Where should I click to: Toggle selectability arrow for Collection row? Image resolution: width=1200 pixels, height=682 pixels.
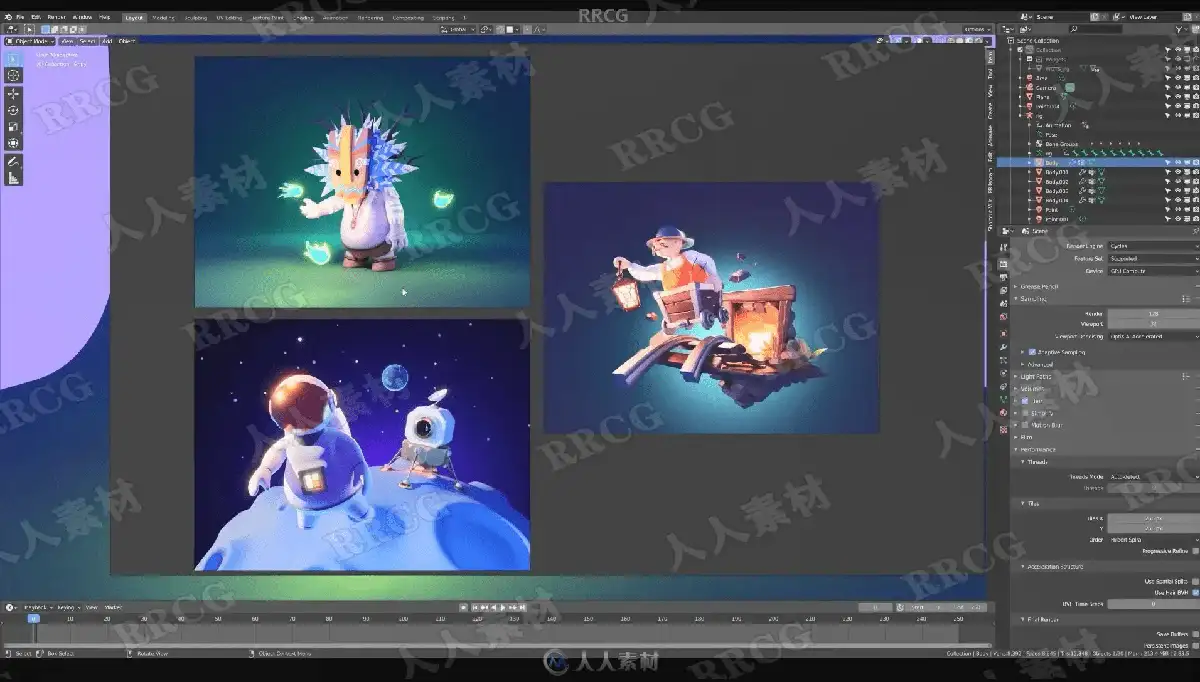1168,50
